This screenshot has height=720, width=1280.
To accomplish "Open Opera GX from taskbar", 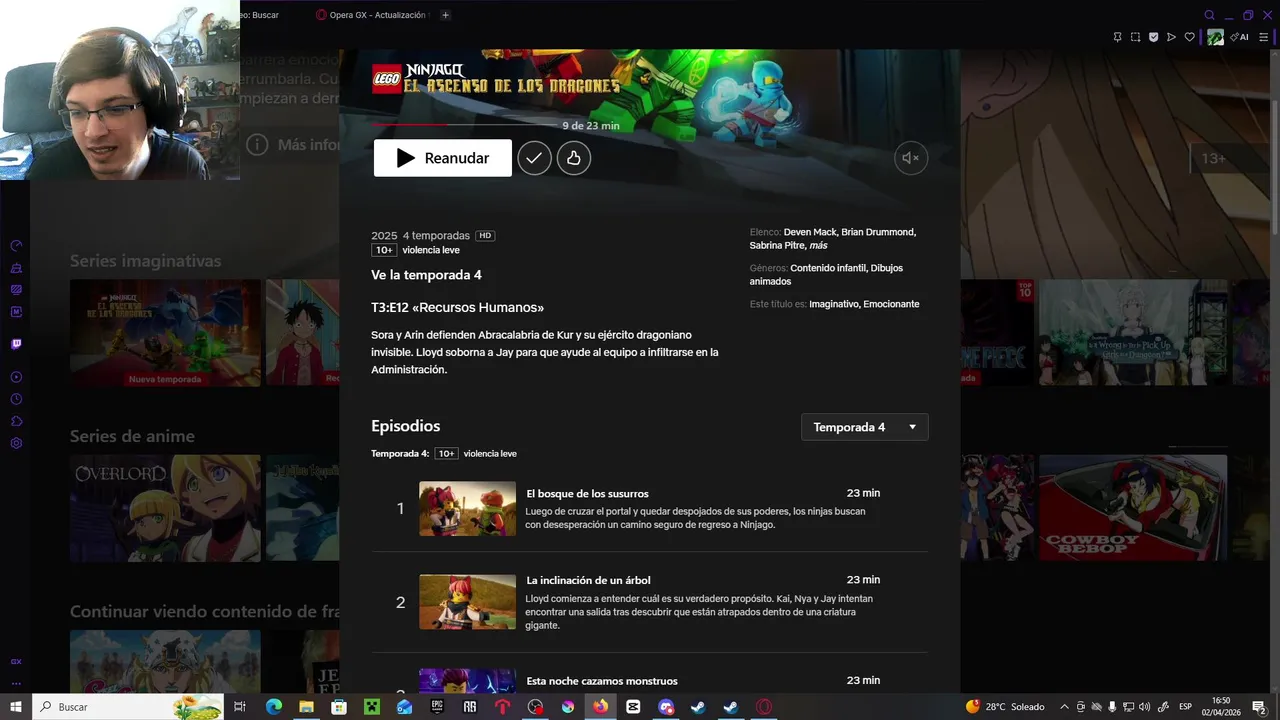I will (x=764, y=707).
